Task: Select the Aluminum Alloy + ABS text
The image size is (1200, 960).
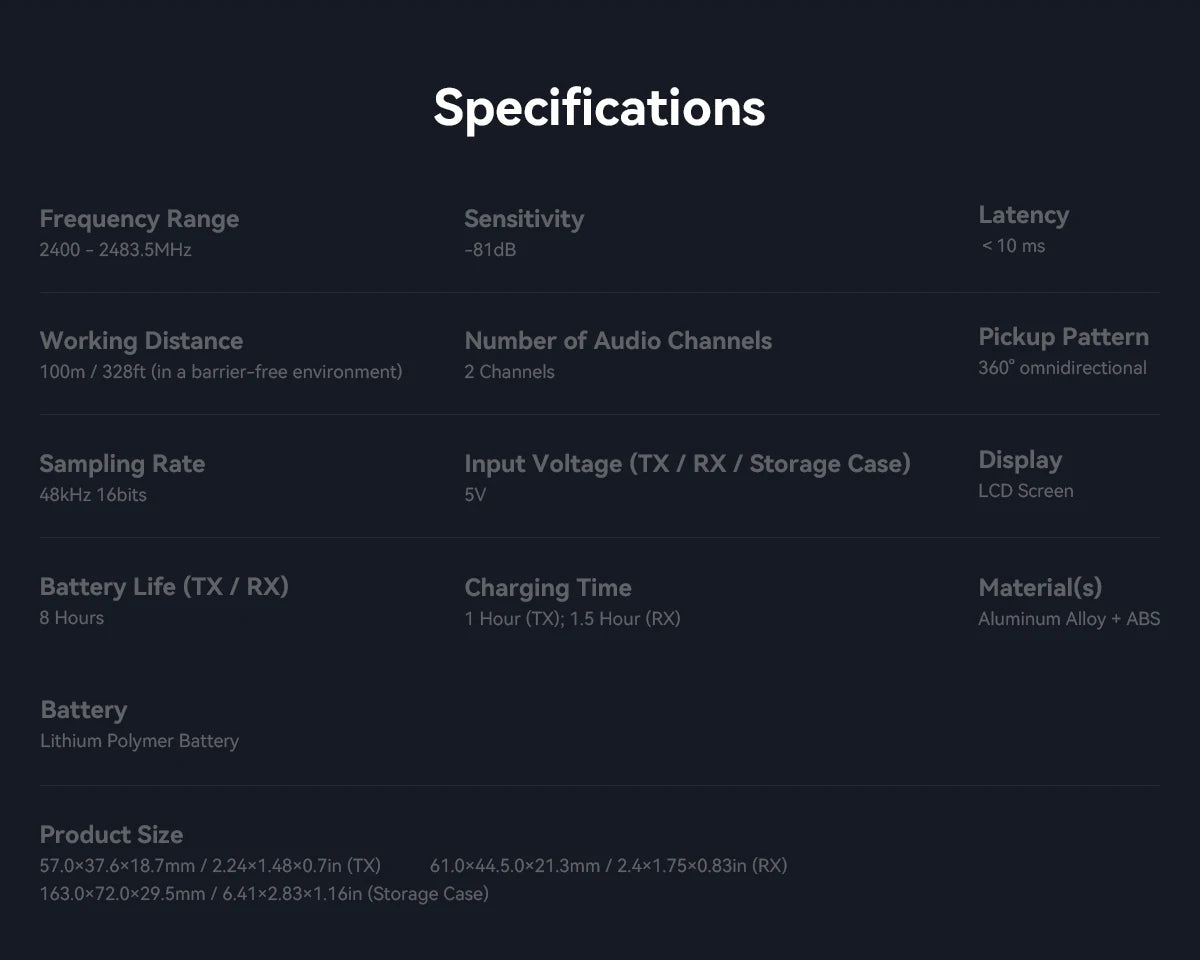Action: point(1069,619)
